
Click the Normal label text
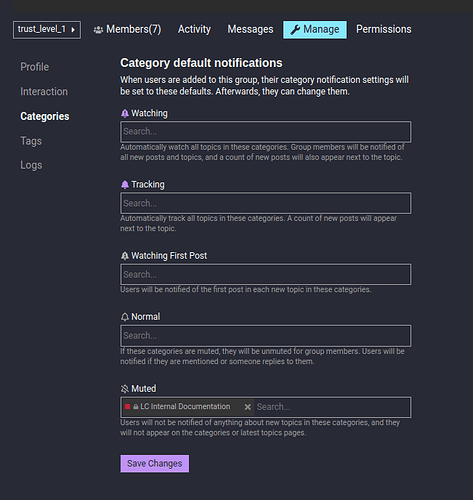coord(146,316)
